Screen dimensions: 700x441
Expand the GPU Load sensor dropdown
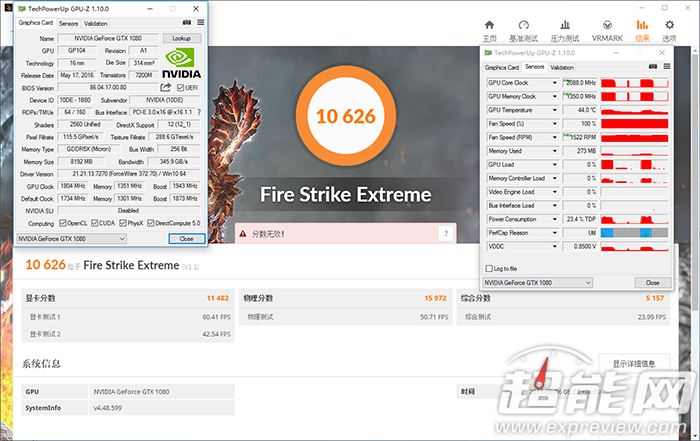(x=555, y=165)
